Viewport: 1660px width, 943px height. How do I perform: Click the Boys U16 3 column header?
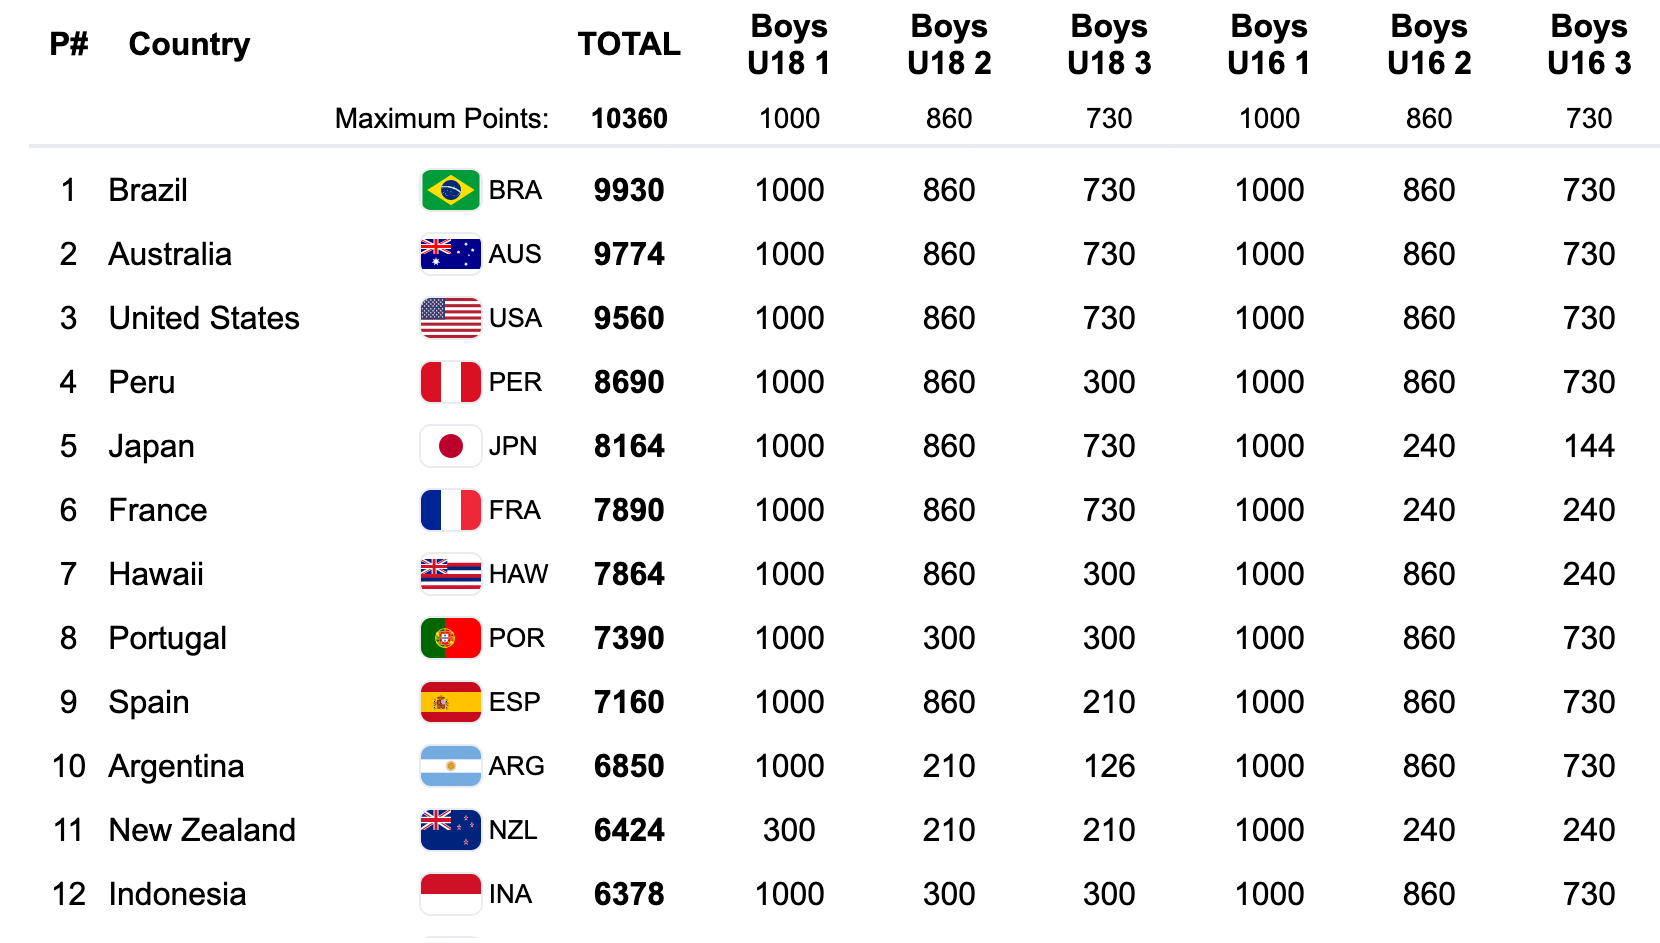[x=1589, y=44]
